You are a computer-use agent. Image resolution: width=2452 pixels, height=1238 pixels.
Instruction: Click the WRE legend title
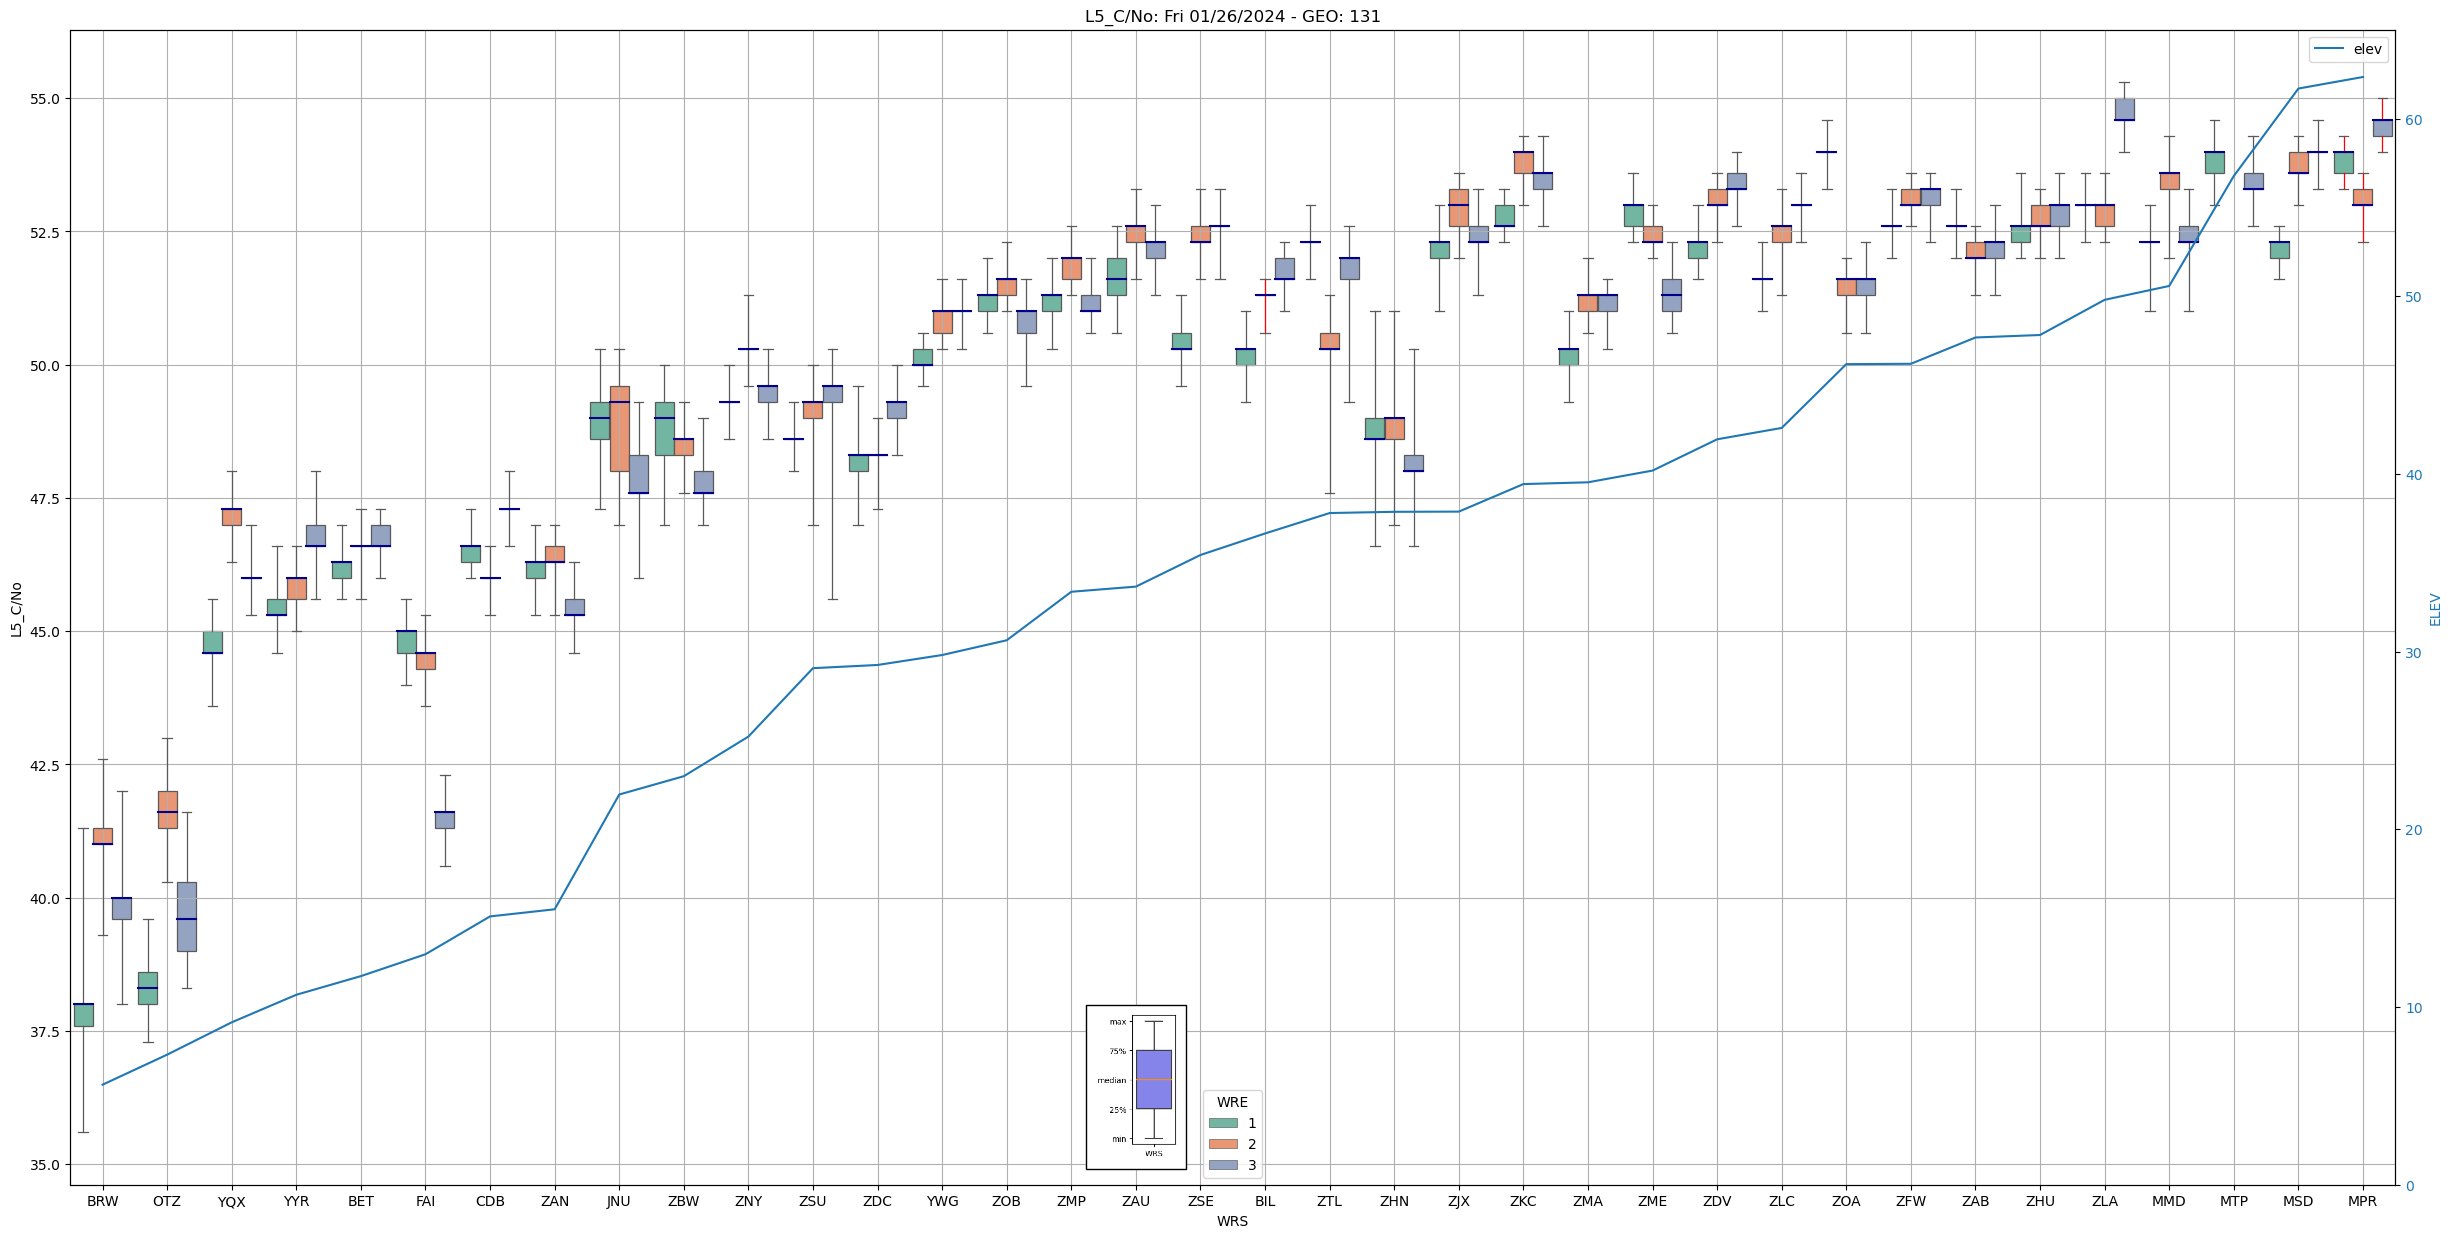tap(1232, 1102)
